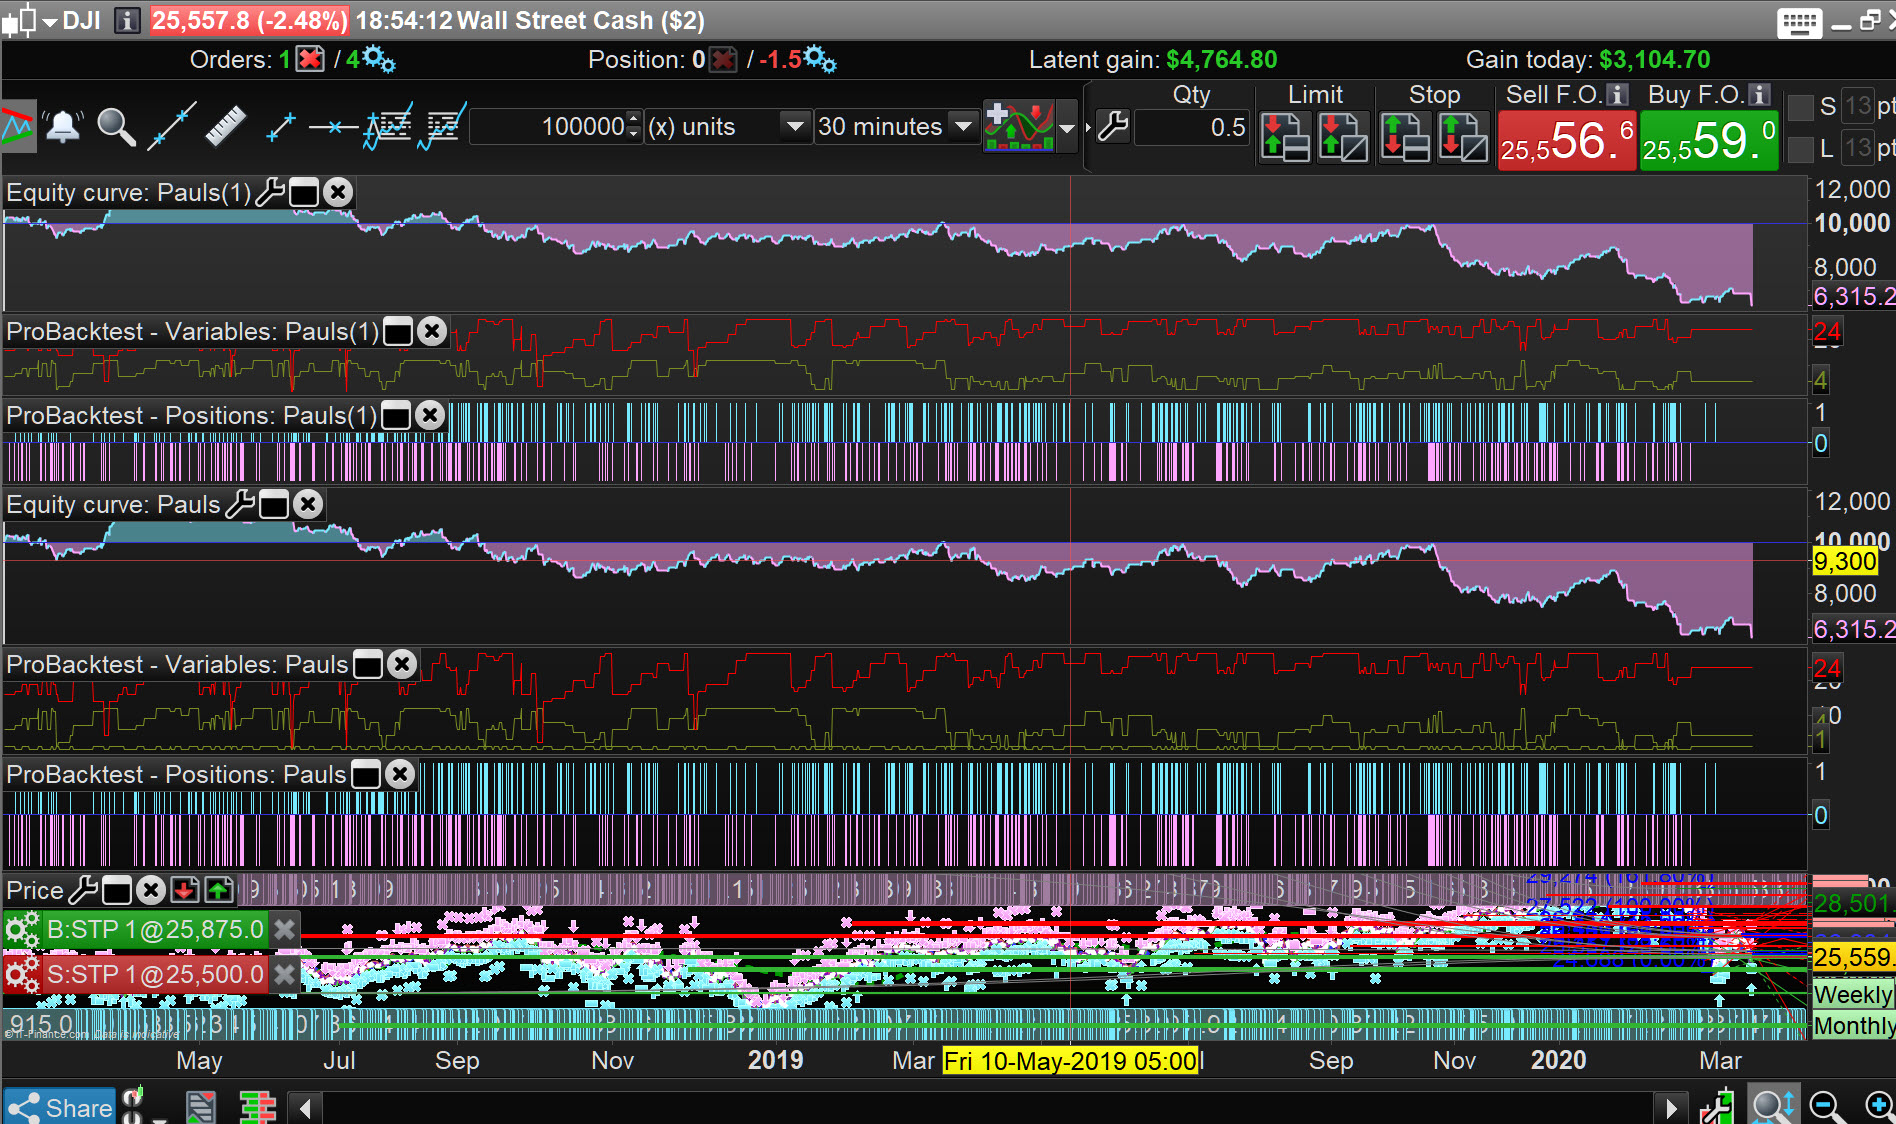1896x1124 pixels.
Task: Open the add indicator/backtest button
Action: click(1019, 127)
